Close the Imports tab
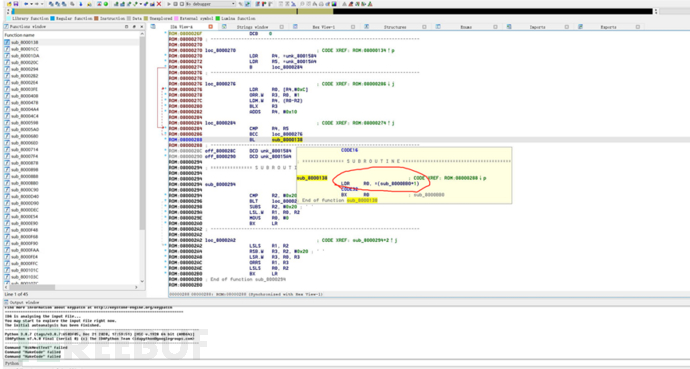The height and width of the screenshot is (369, 690). click(566, 27)
